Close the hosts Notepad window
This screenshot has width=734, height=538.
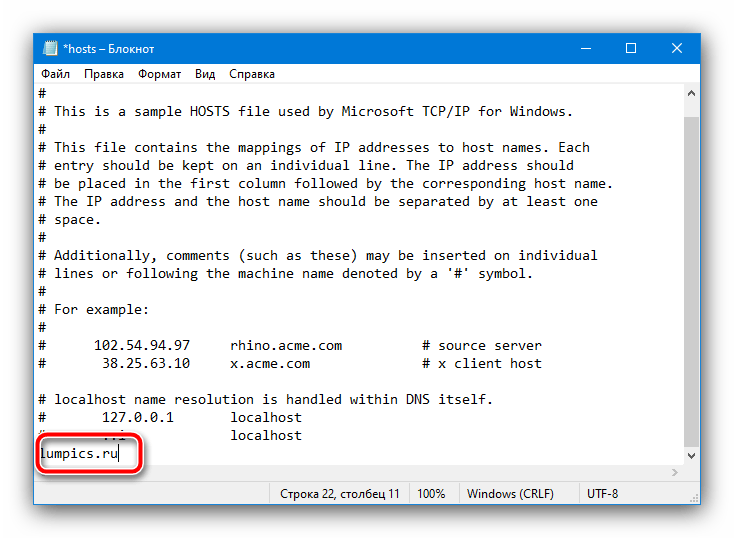(x=677, y=48)
